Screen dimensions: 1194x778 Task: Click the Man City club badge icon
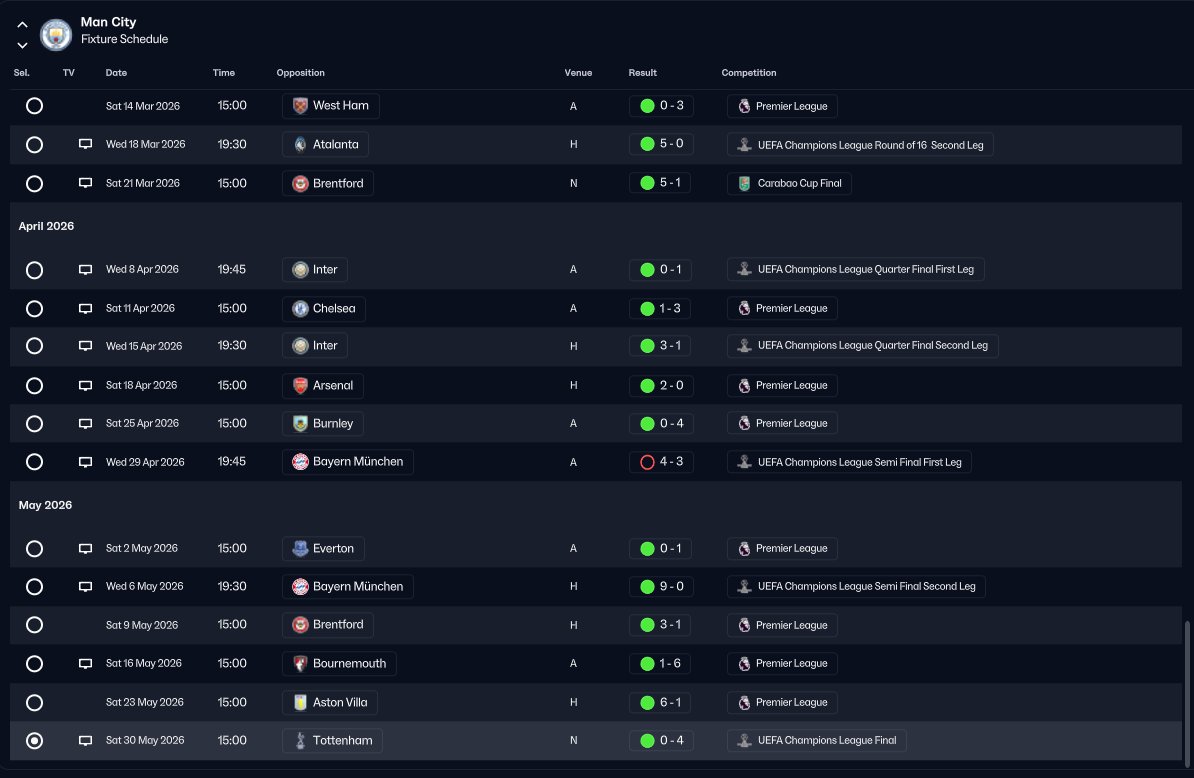coord(56,33)
